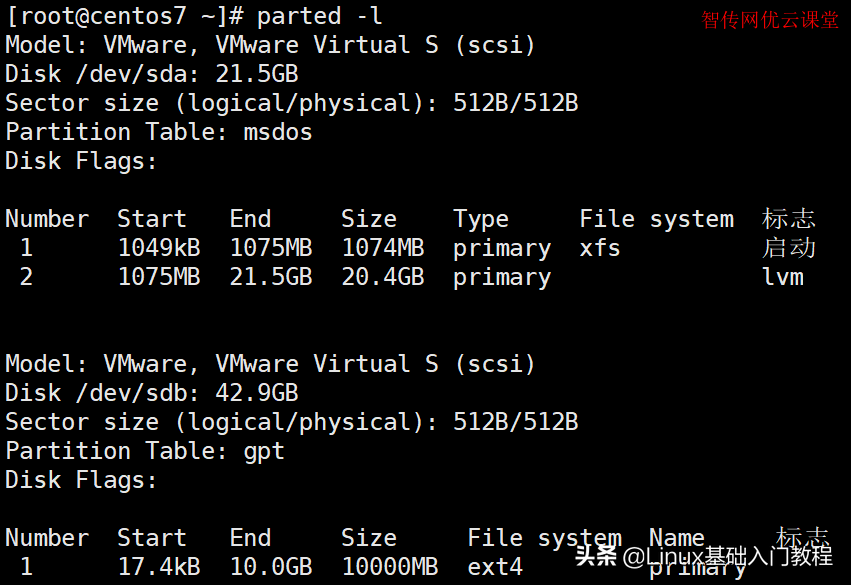Click the xfs file system entry

tap(598, 247)
